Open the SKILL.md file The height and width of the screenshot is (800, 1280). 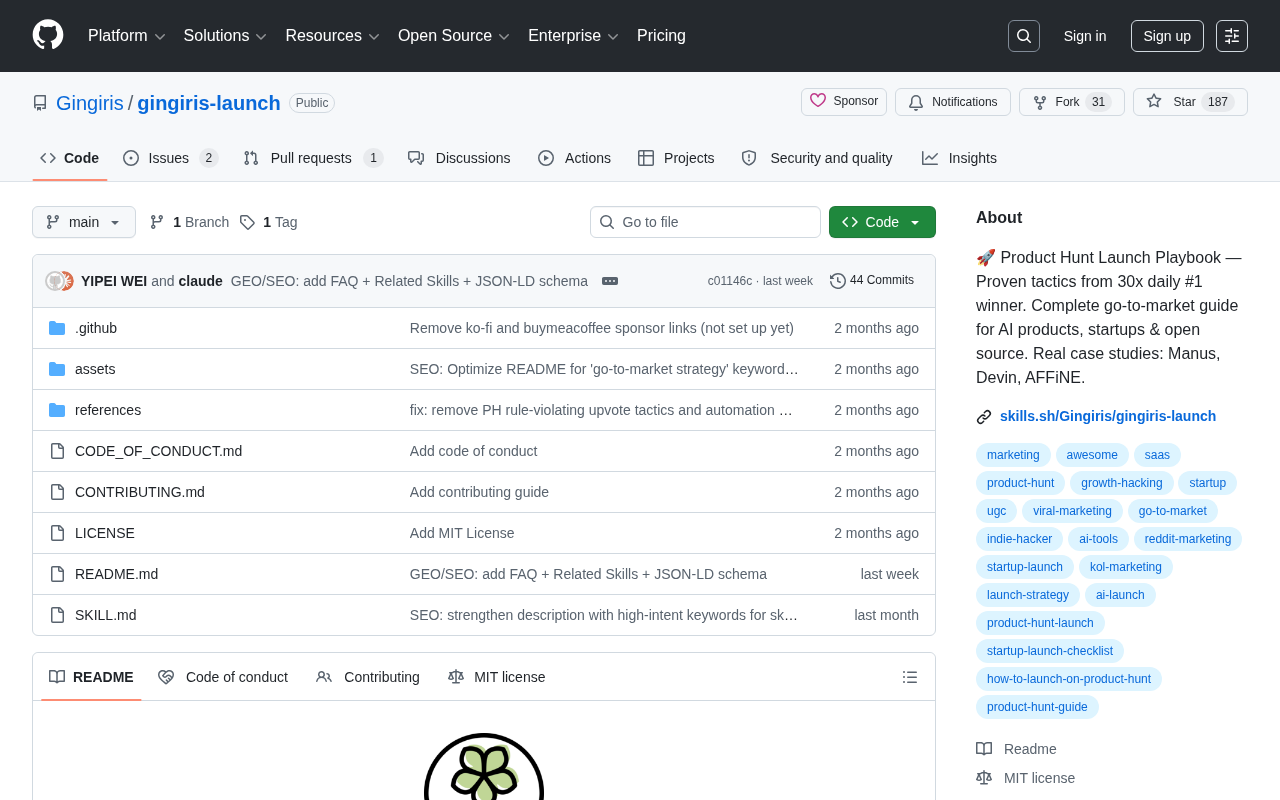(106, 615)
